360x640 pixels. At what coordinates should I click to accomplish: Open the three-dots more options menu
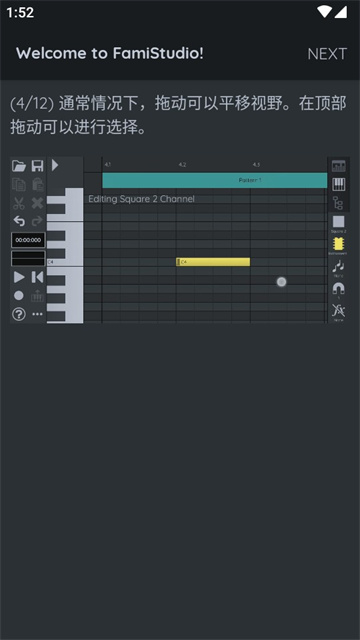click(38, 314)
